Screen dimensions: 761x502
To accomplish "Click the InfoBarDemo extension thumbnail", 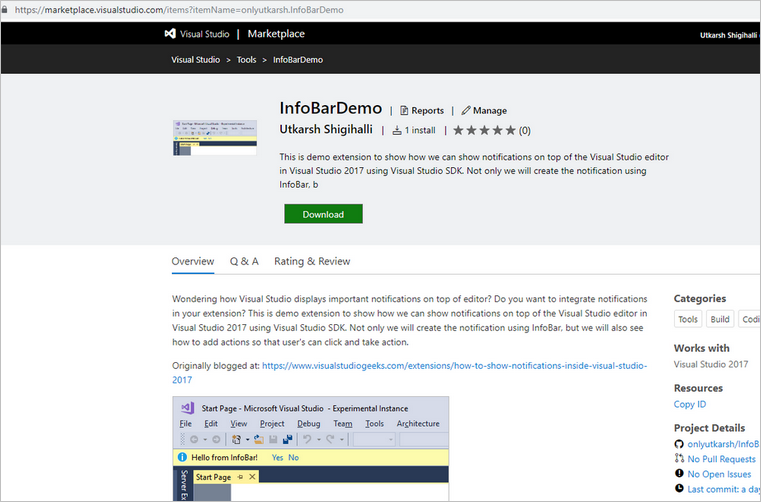I will click(215, 138).
